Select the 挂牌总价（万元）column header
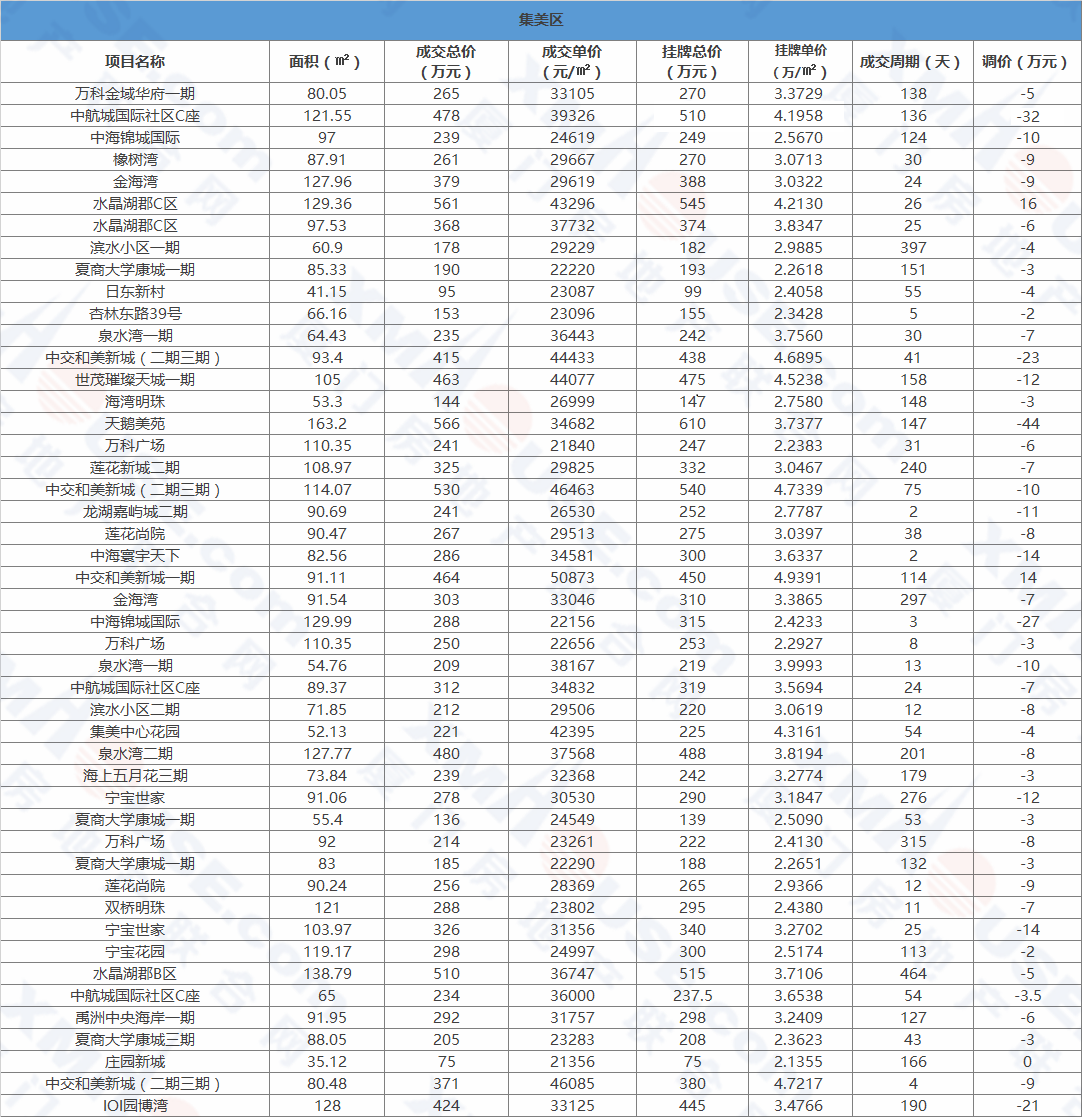The image size is (1082, 1117). pyautogui.click(x=692, y=62)
